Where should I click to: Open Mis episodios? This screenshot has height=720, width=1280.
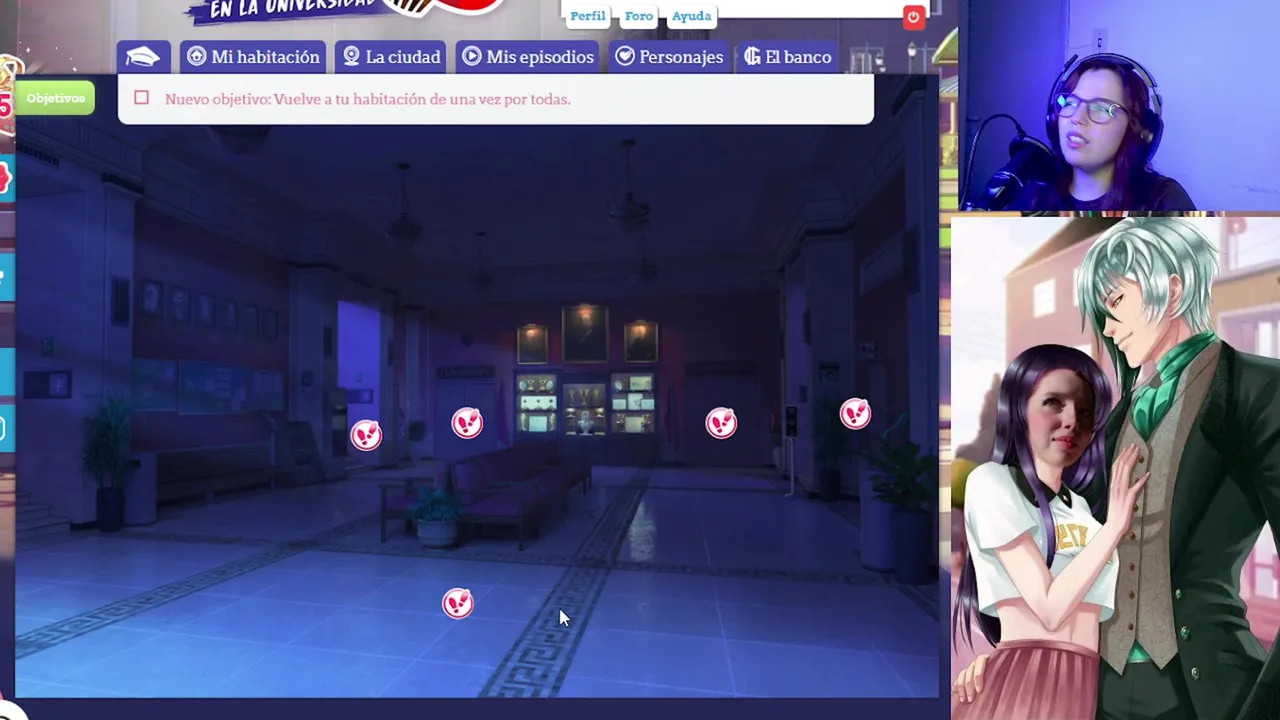click(x=527, y=57)
